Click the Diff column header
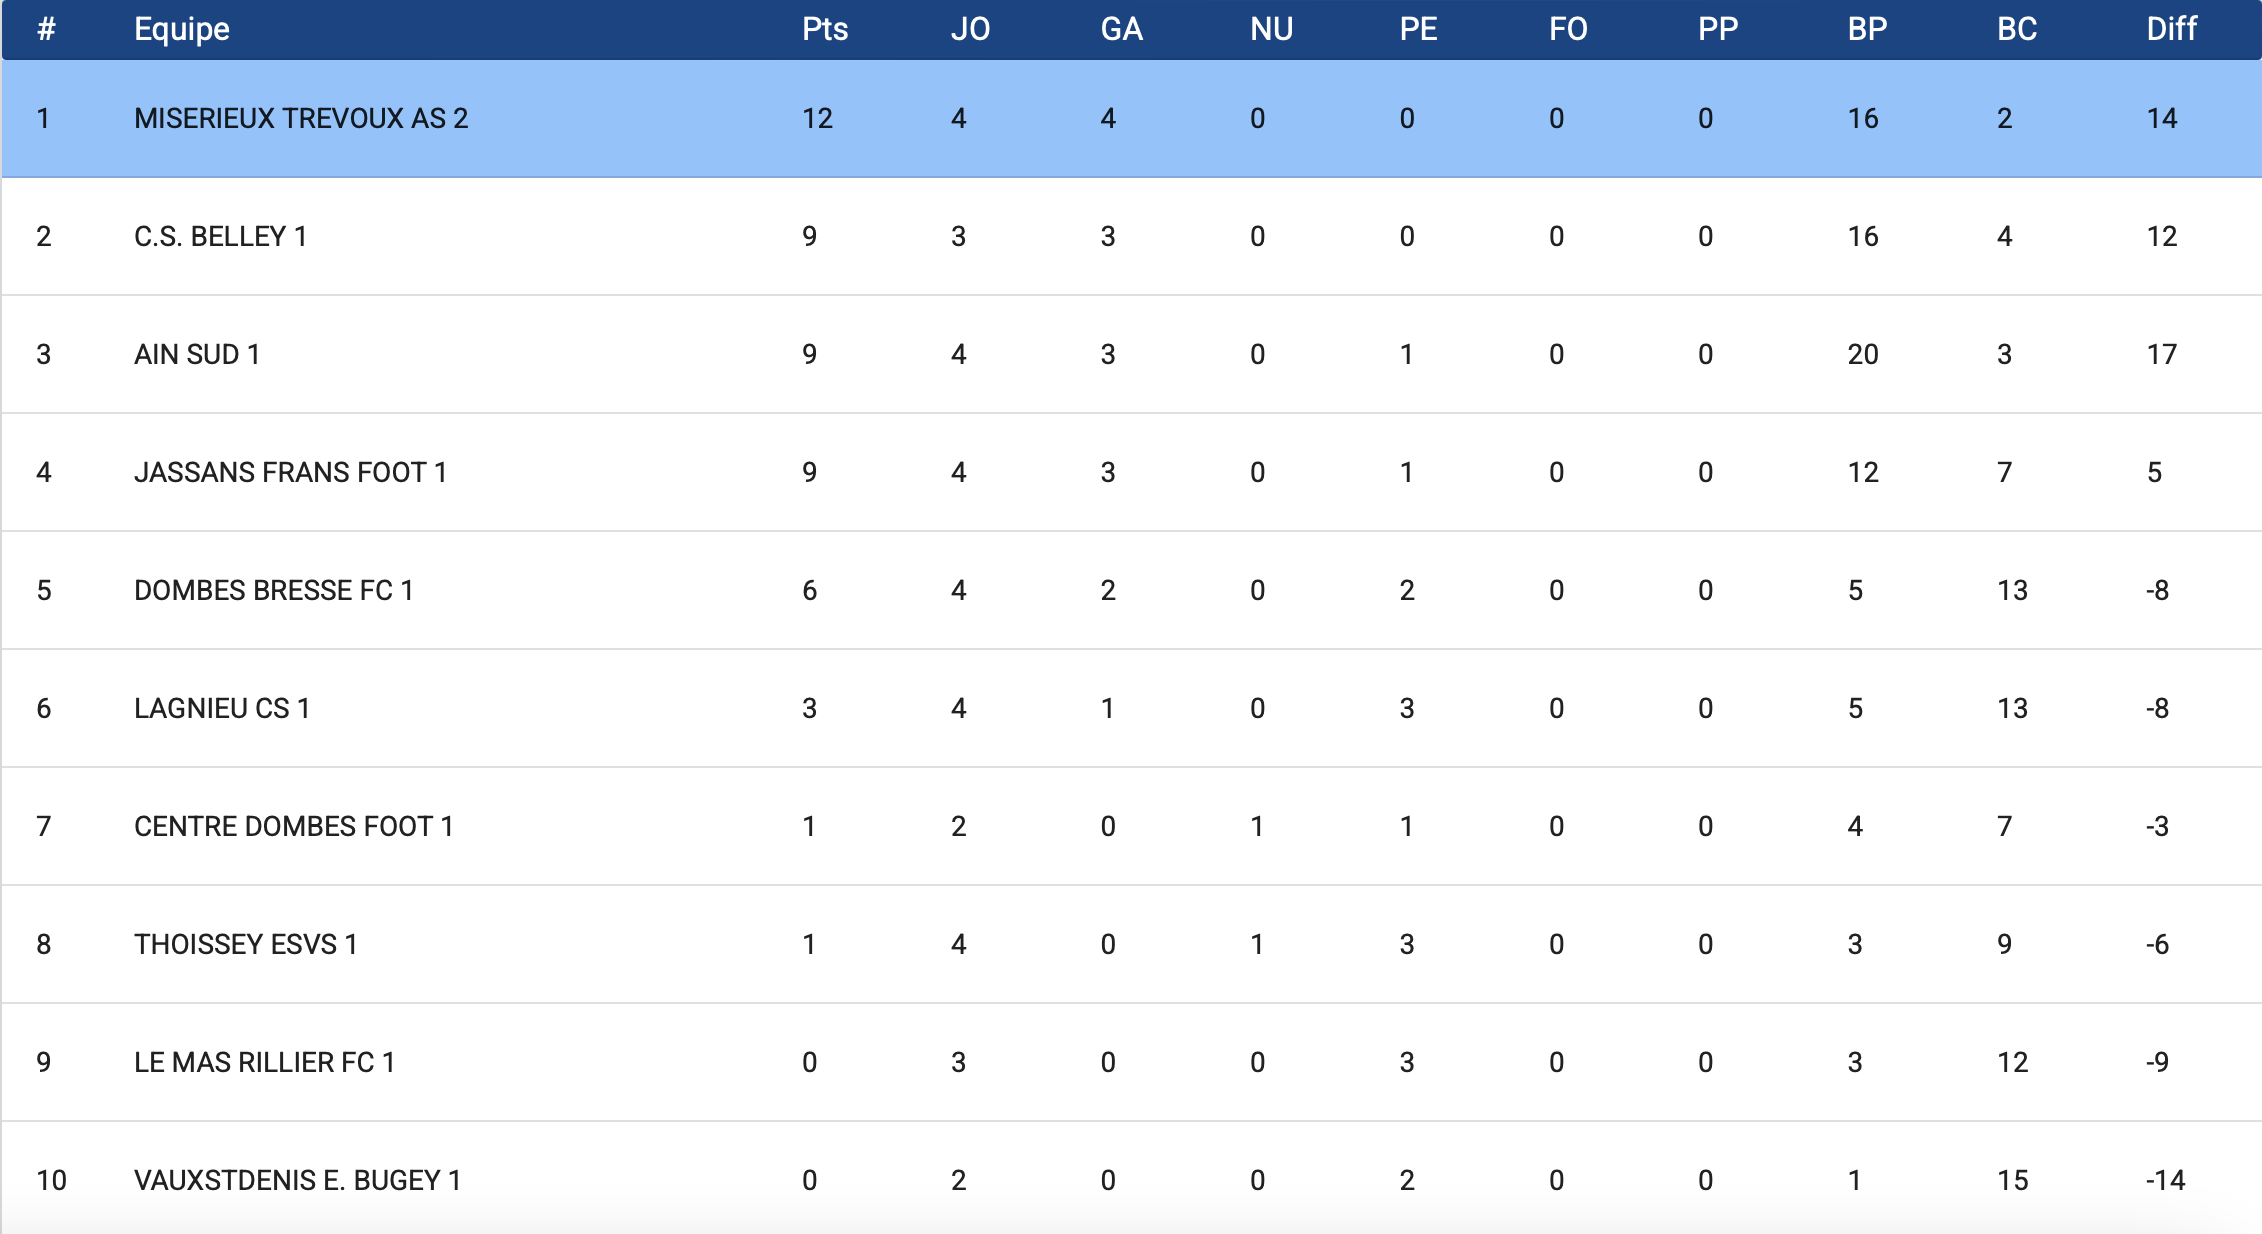Screen dimensions: 2262x1234 (x=2170, y=29)
